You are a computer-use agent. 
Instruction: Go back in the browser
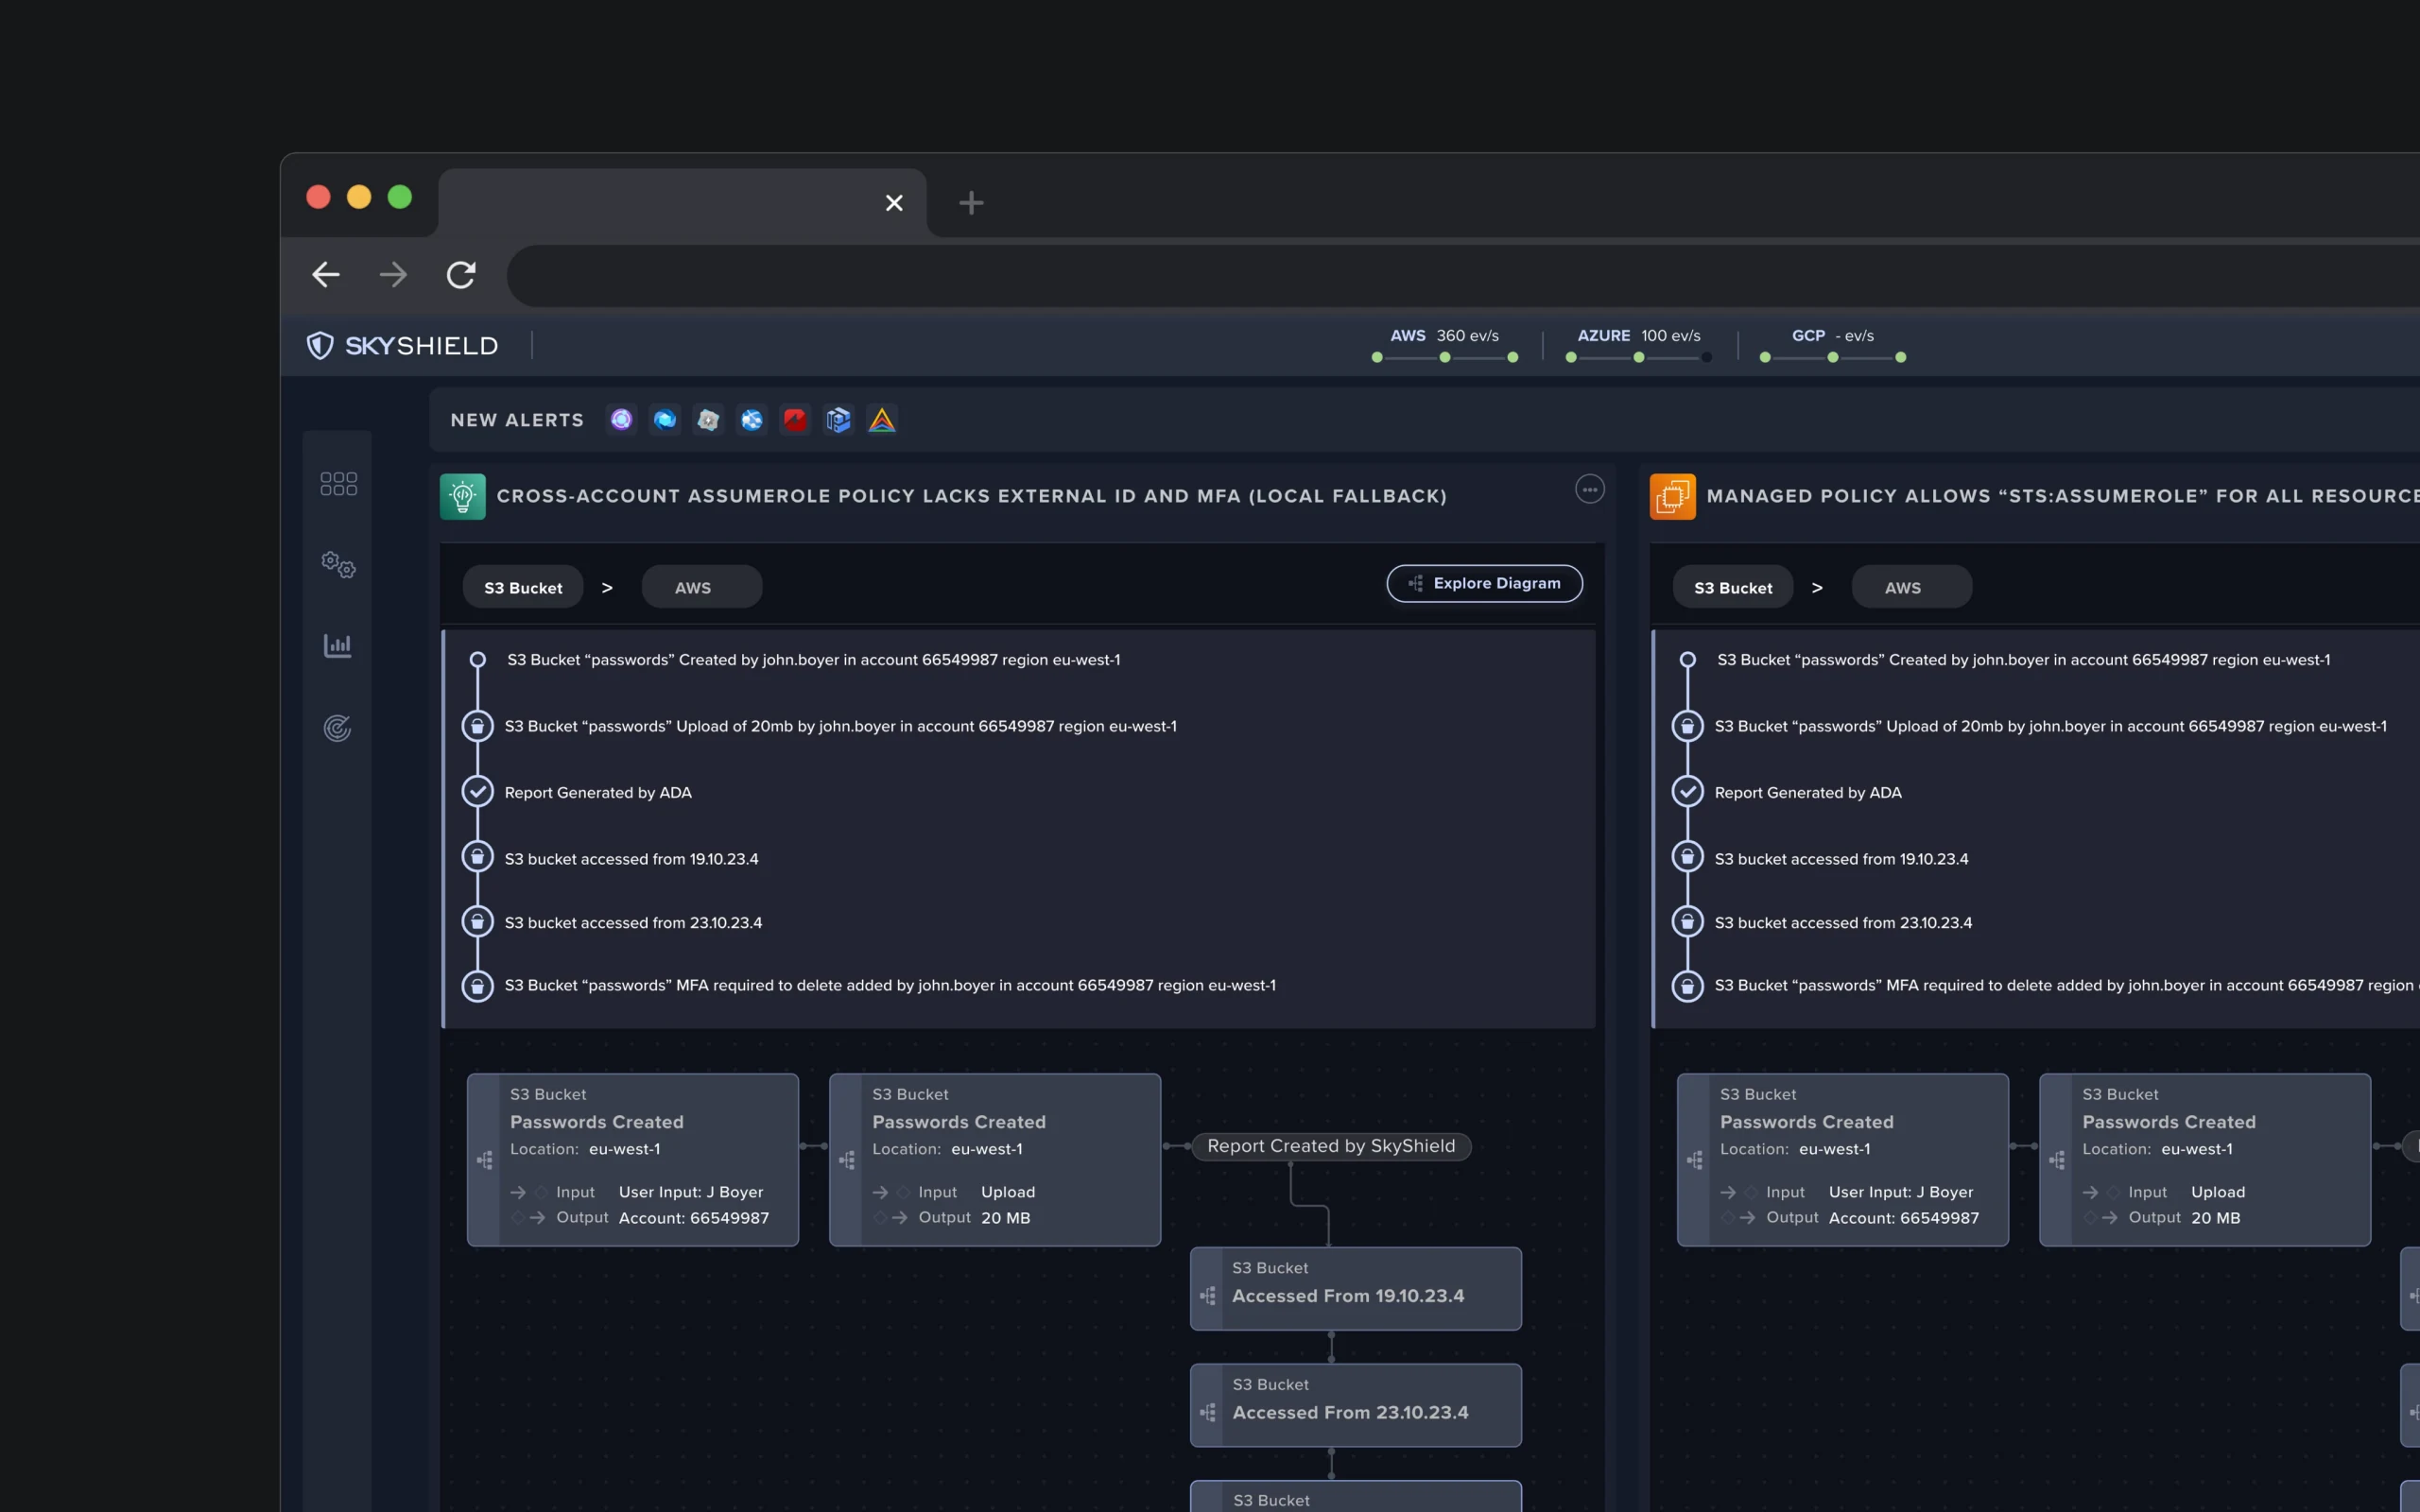click(x=326, y=274)
